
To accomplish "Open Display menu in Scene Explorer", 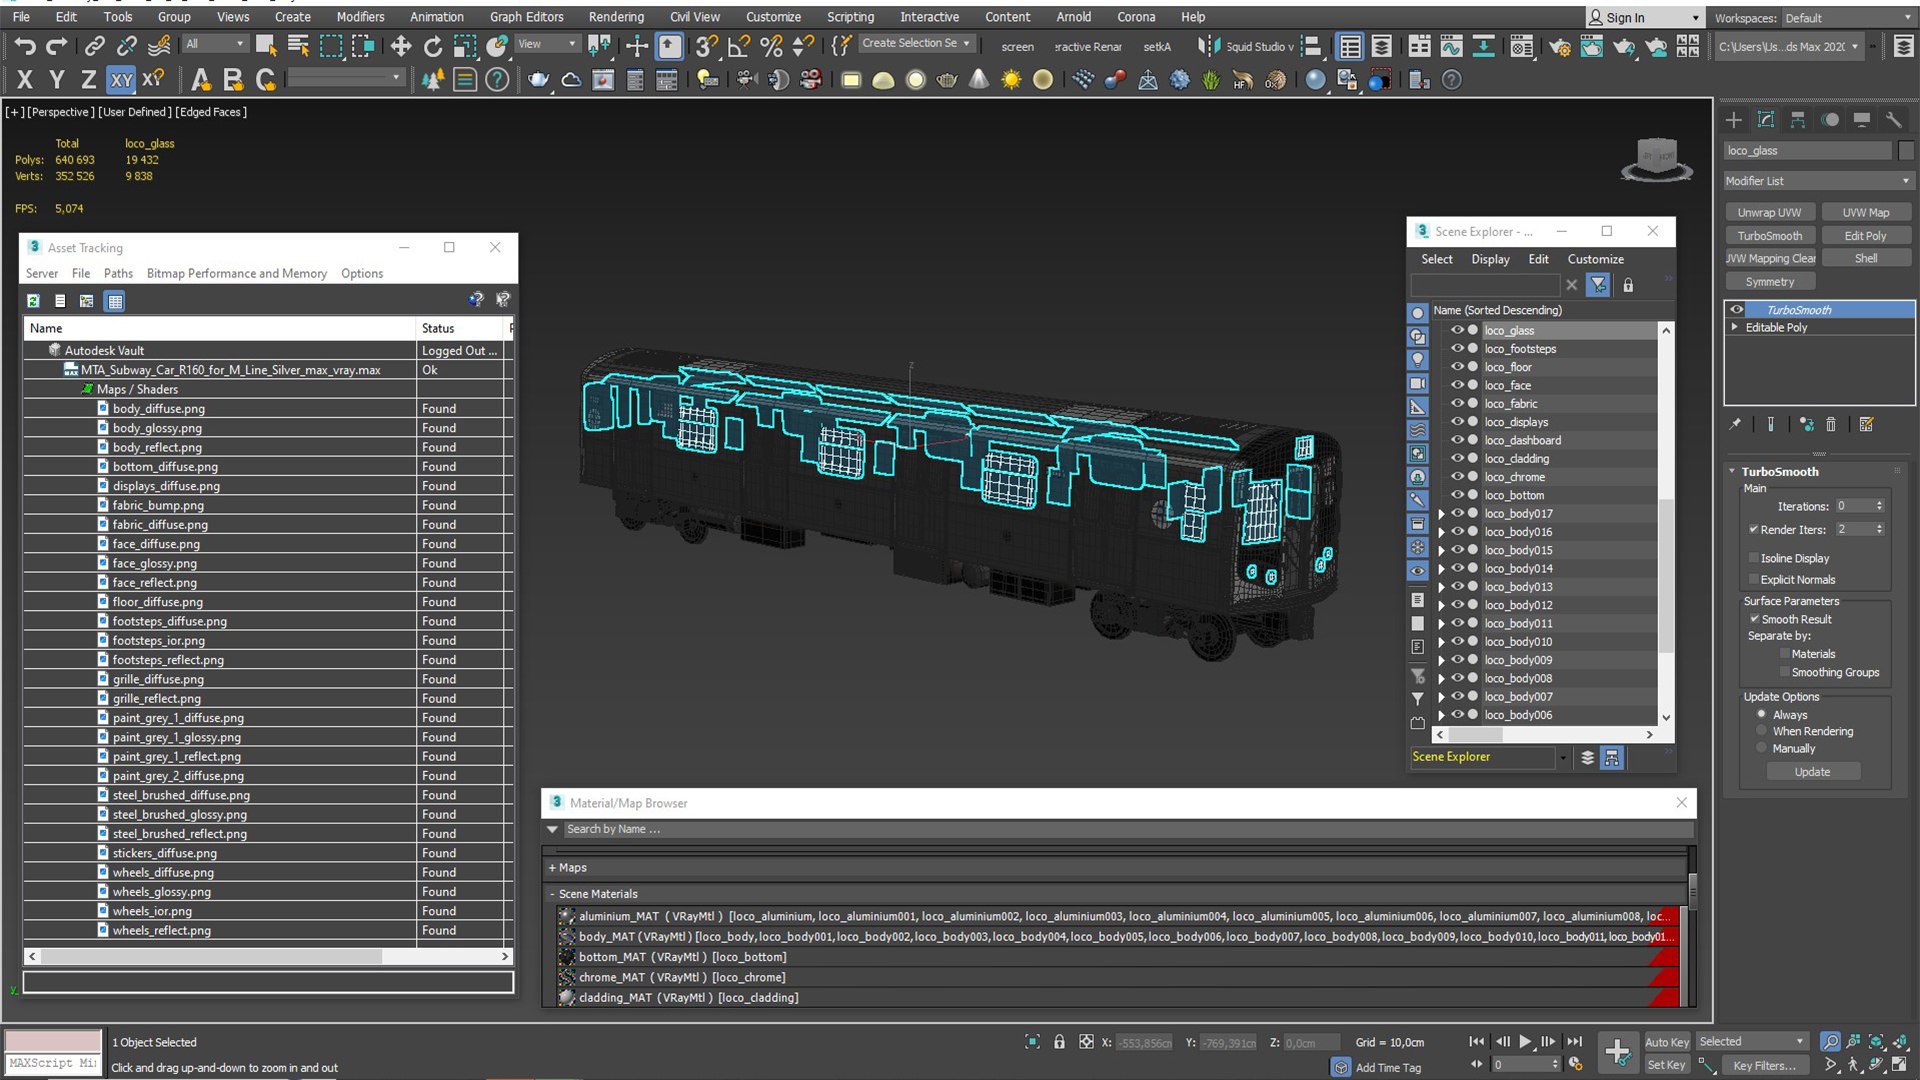I will pyautogui.click(x=1490, y=259).
